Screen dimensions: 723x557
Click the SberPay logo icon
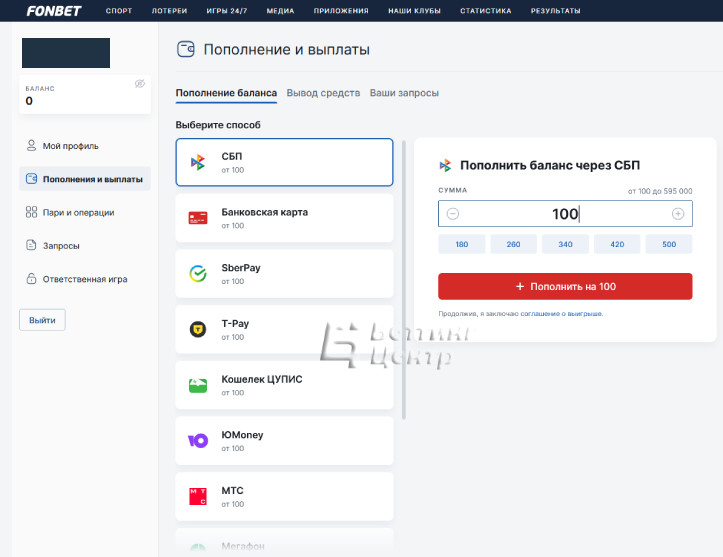coord(198,274)
